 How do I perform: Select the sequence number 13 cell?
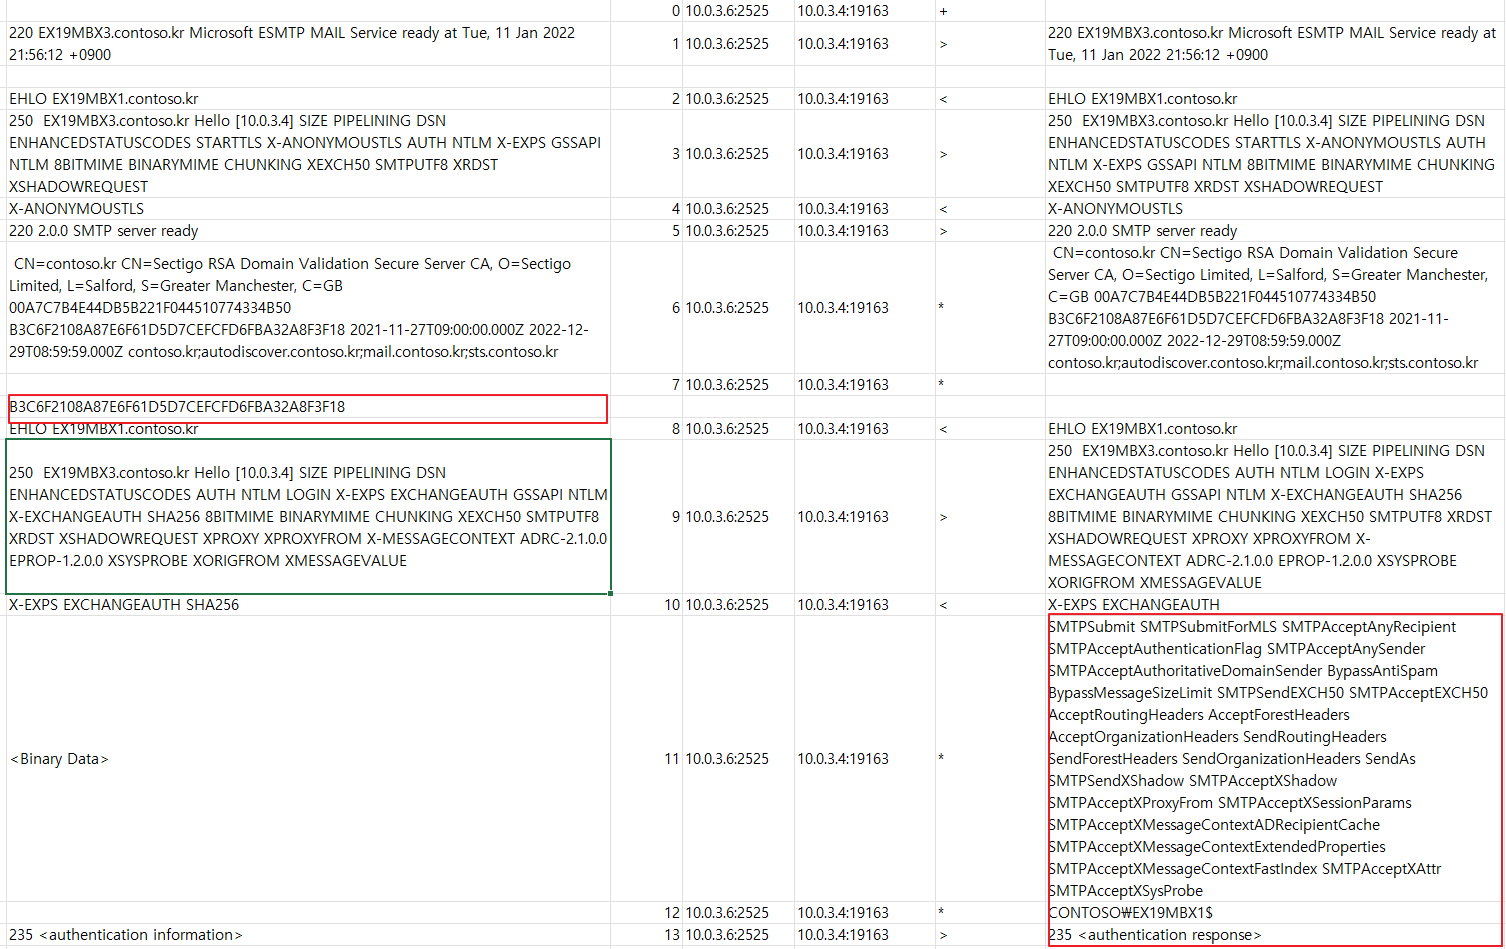646,935
